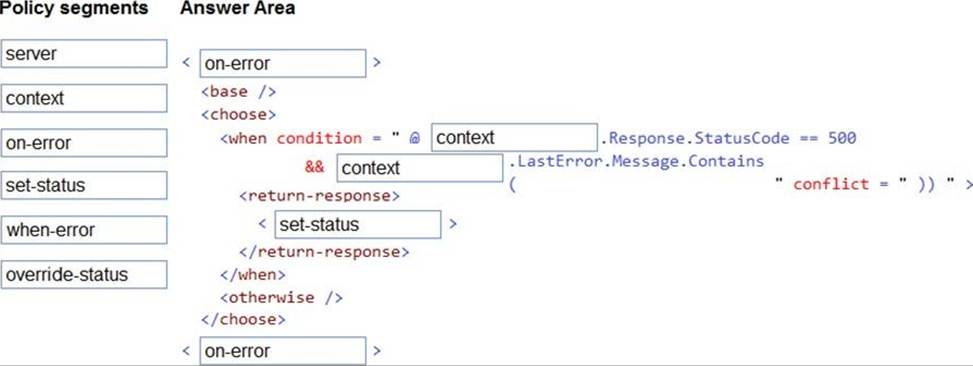Click the <base /> tag text

[238, 92]
